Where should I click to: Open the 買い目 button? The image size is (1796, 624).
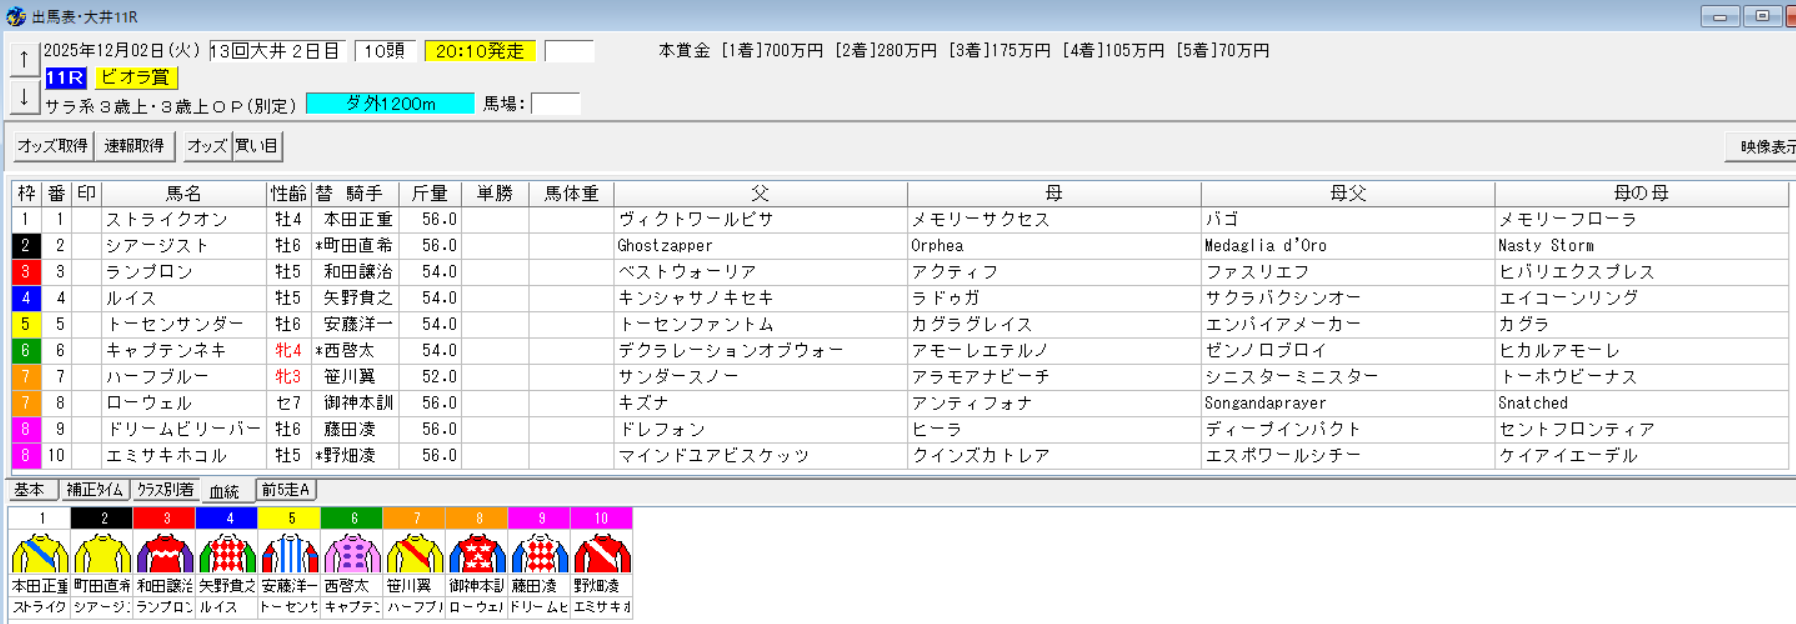(x=257, y=146)
